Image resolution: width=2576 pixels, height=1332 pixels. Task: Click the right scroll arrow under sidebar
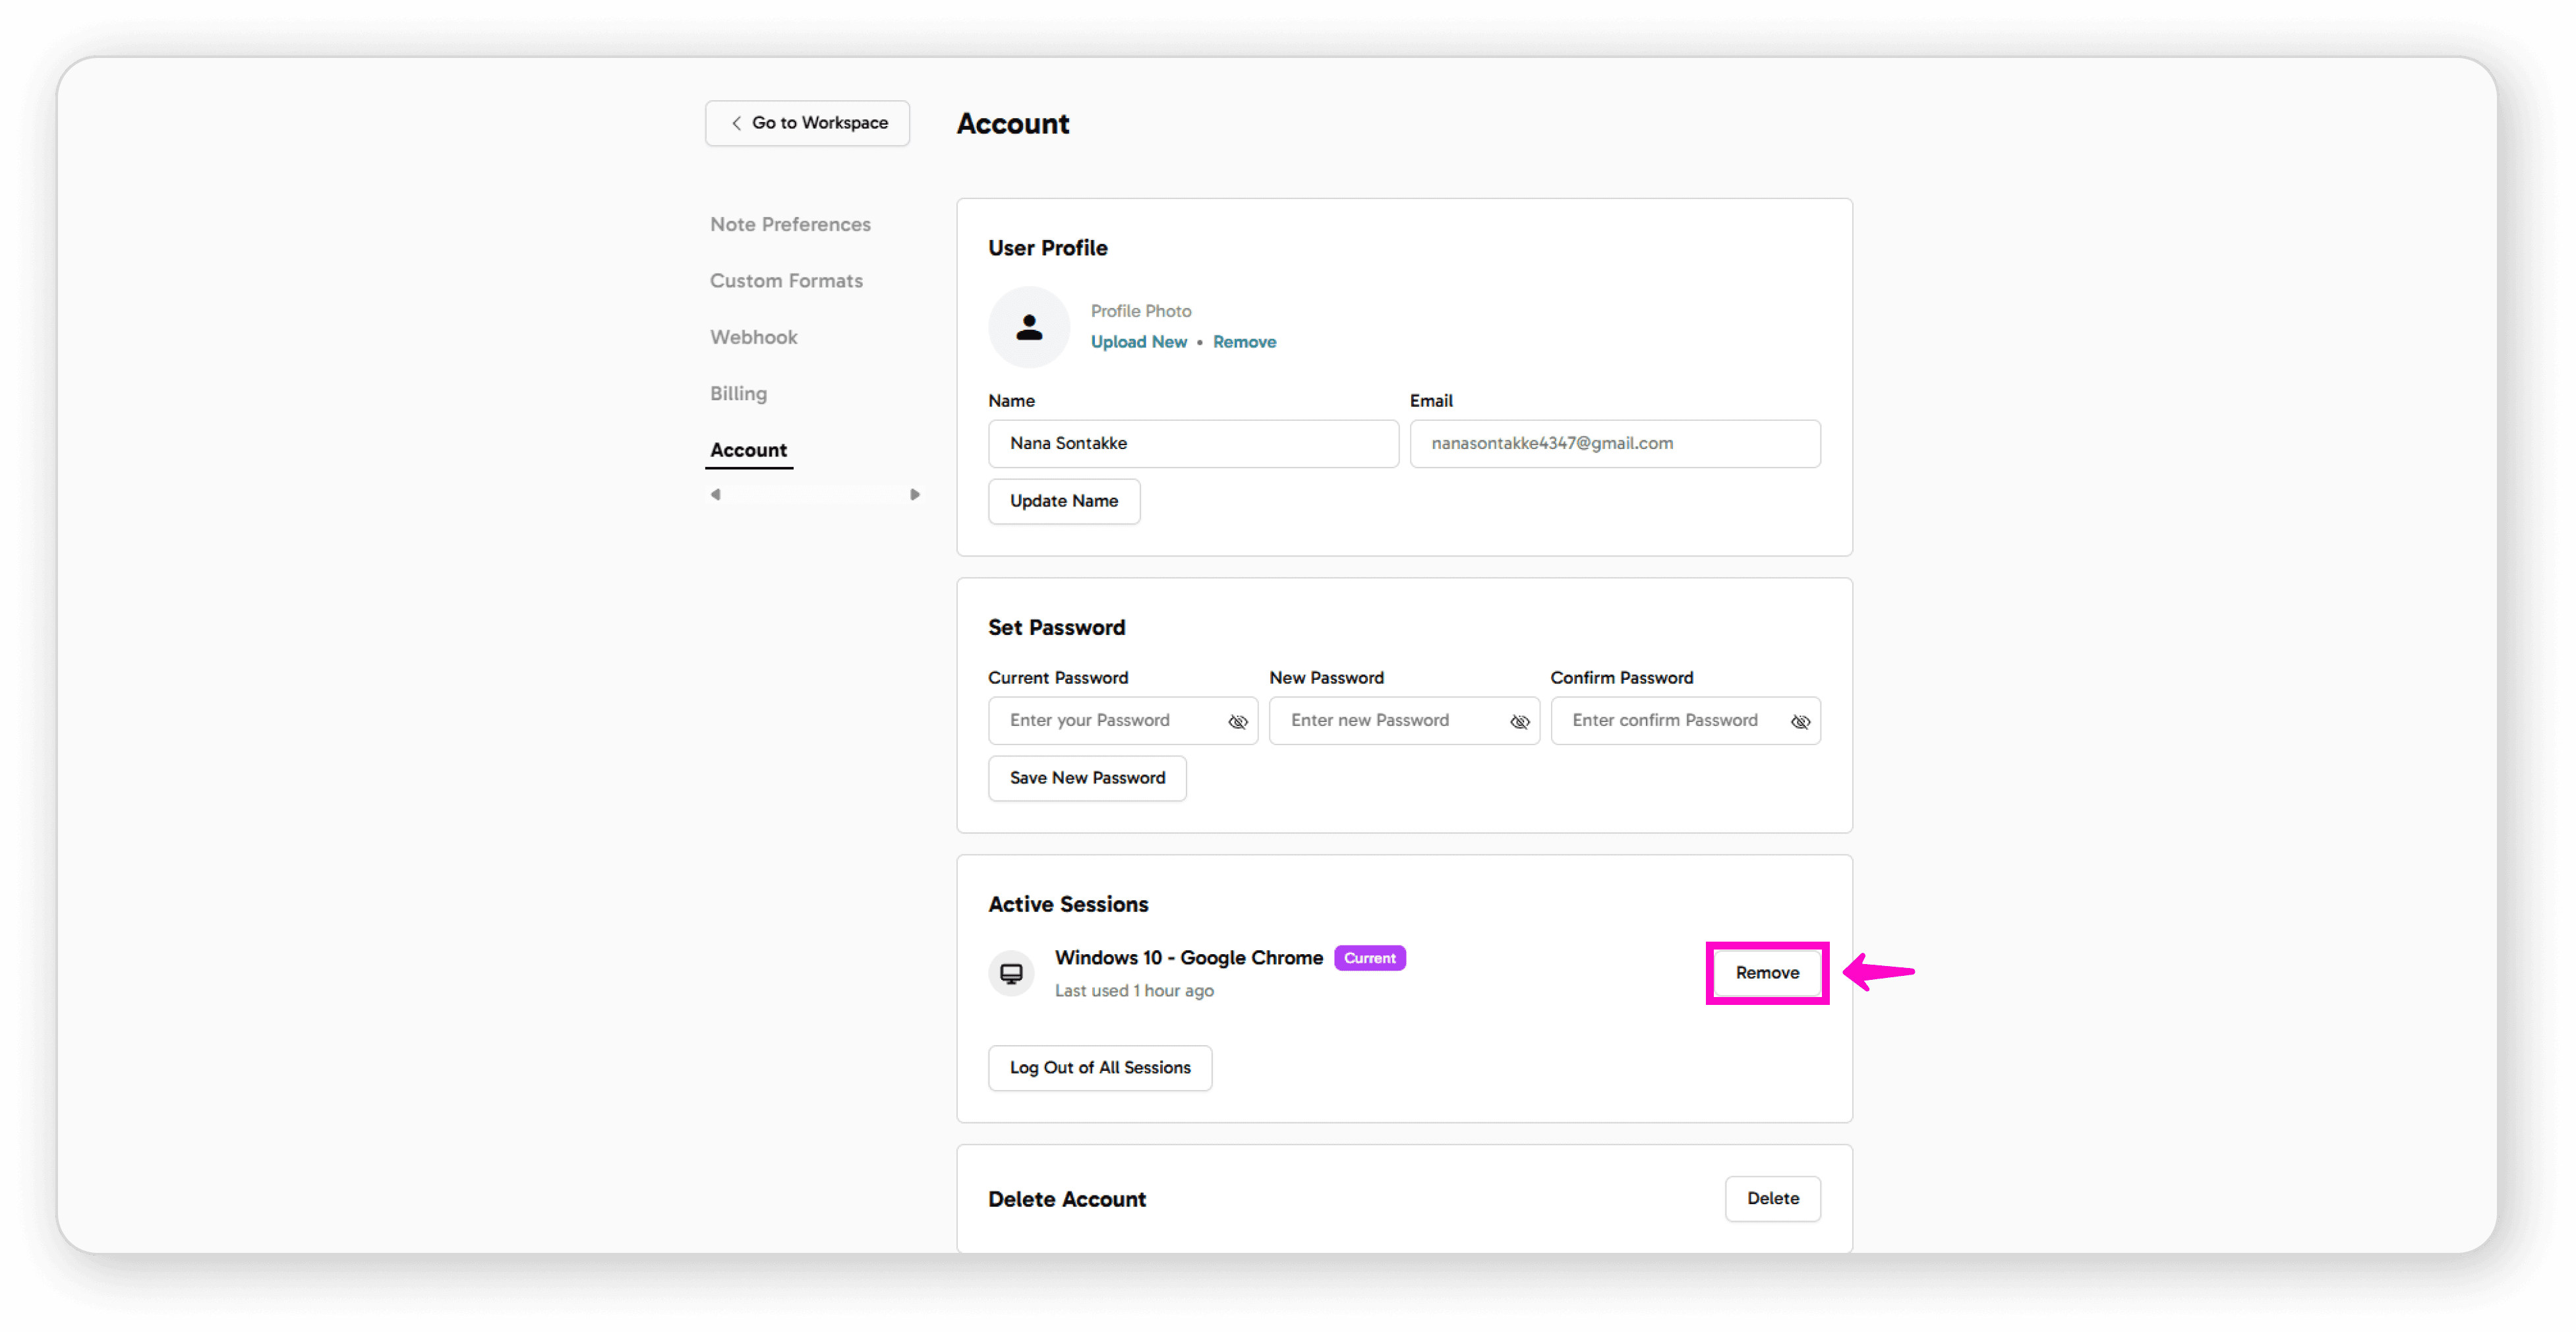pos(914,495)
